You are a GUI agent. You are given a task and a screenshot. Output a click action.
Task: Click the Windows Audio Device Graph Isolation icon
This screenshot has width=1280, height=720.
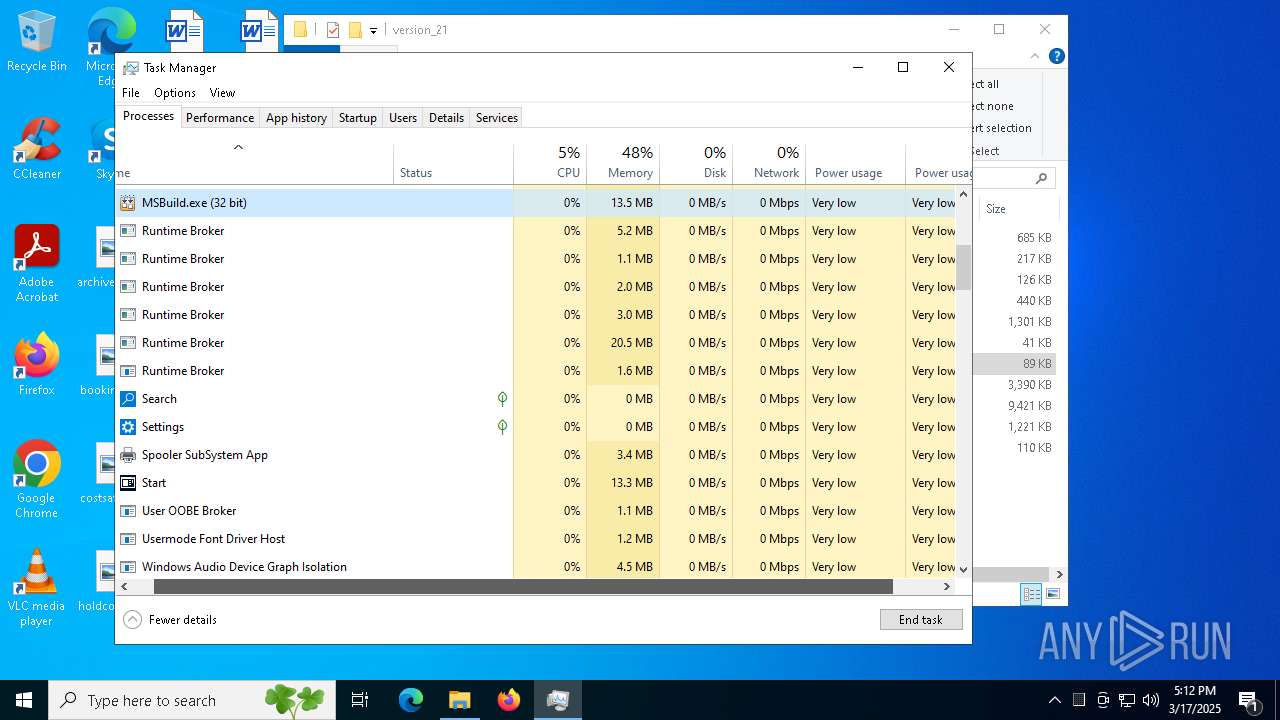pyautogui.click(x=128, y=567)
